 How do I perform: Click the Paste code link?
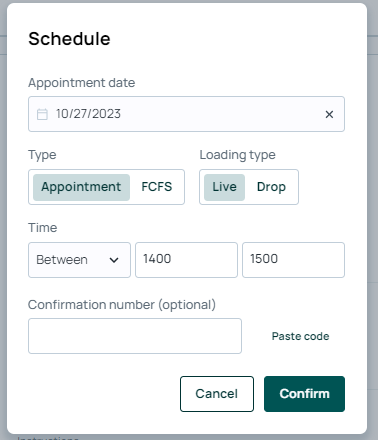(x=300, y=336)
